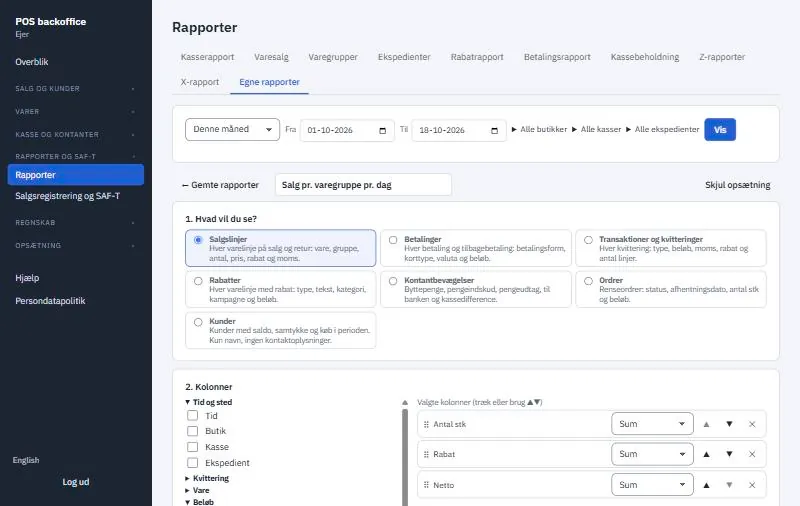Image resolution: width=800 pixels, height=506 pixels.
Task: Expand the Alle ekspedienter filter
Action: click(x=662, y=130)
